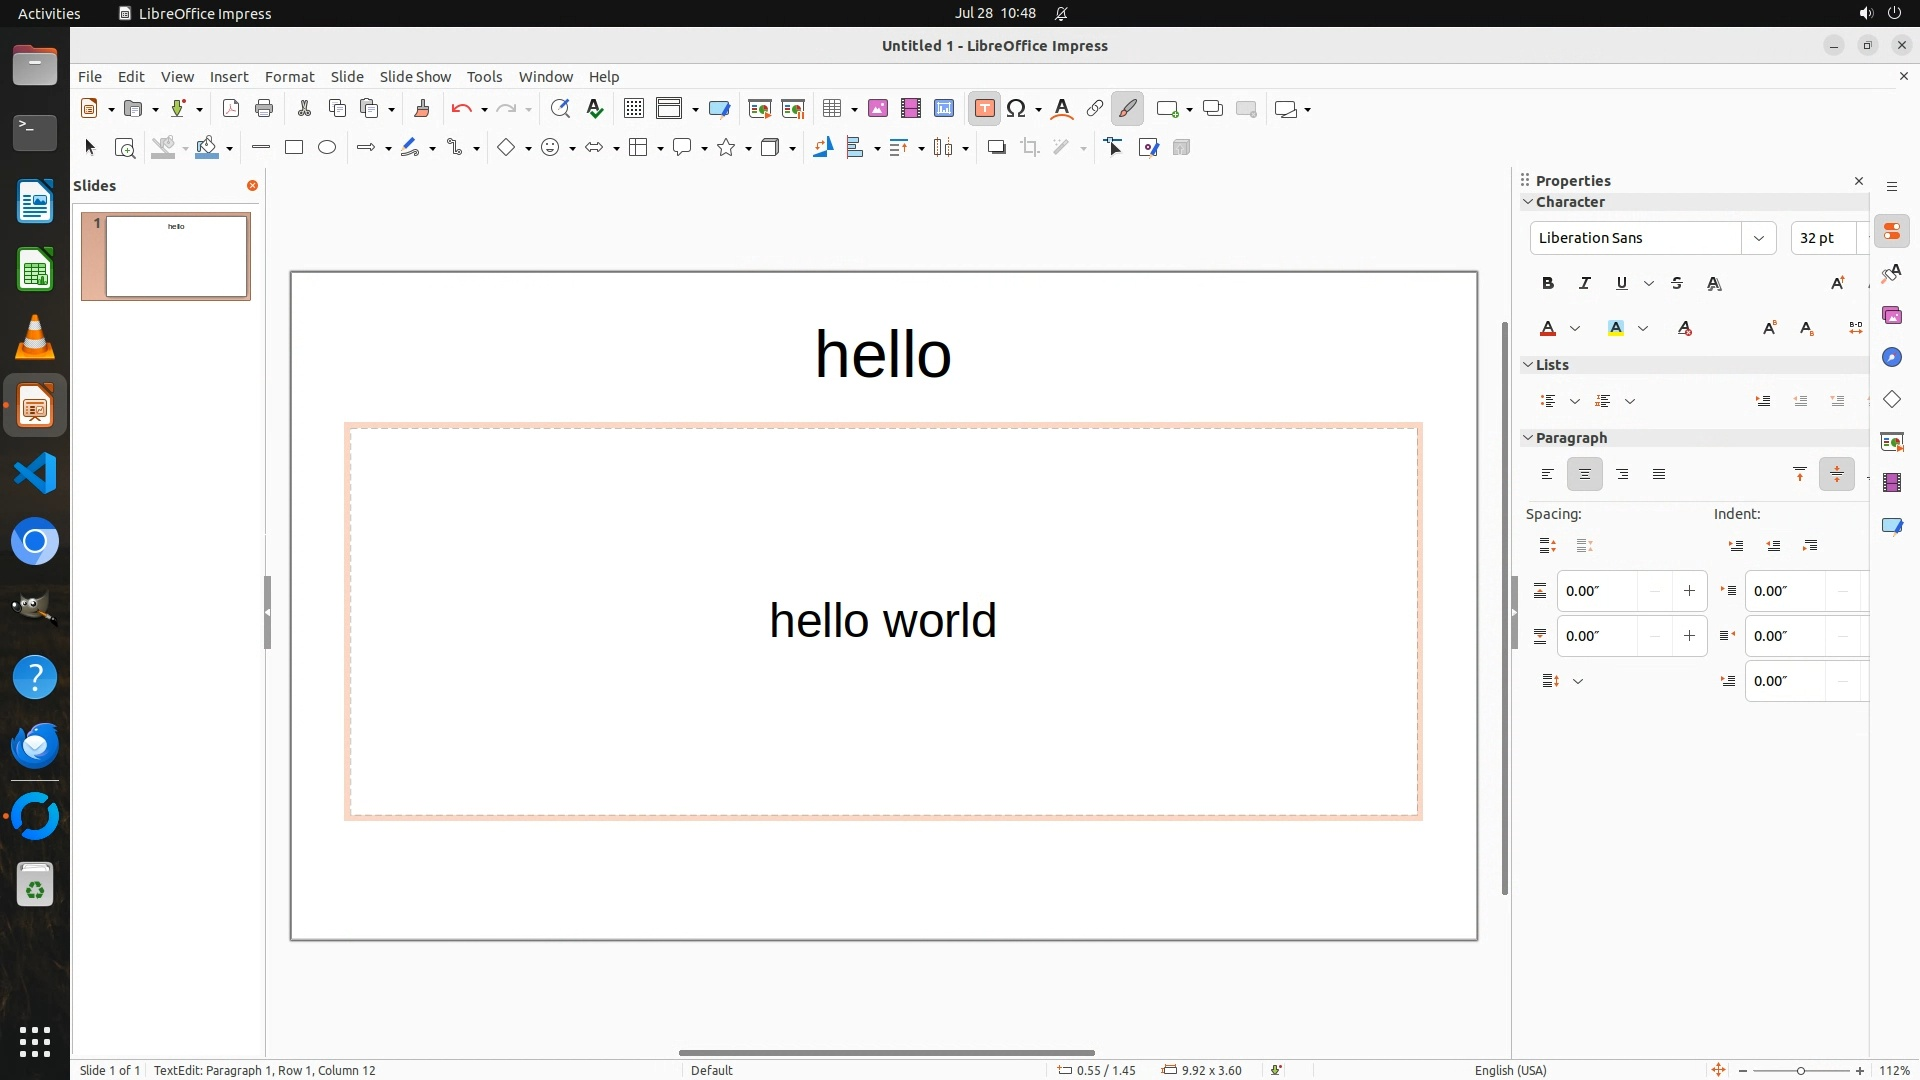Open the Insert Special Character icon
This screenshot has height=1080, width=1920.
(x=1016, y=109)
